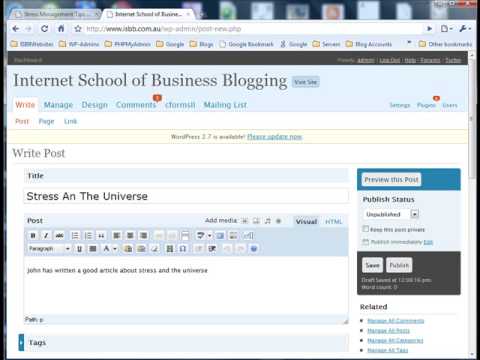Open Manage All Comments link

(396, 321)
